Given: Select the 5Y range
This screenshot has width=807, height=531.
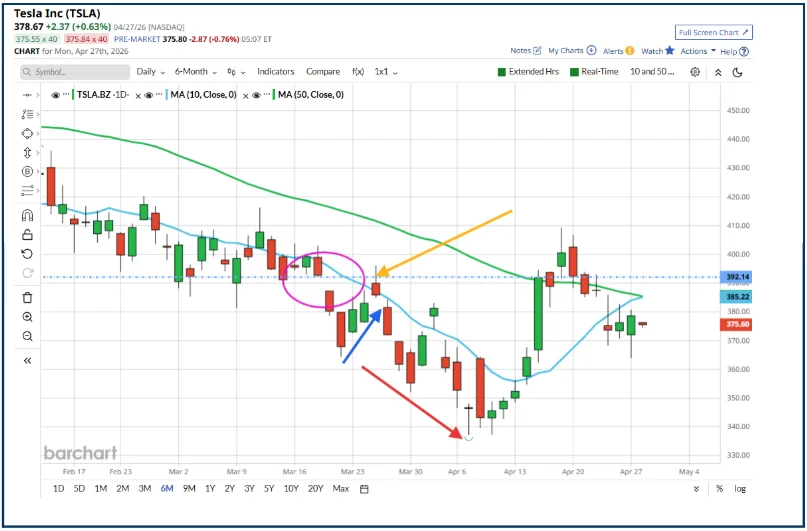Looking at the screenshot, I should 269,489.
